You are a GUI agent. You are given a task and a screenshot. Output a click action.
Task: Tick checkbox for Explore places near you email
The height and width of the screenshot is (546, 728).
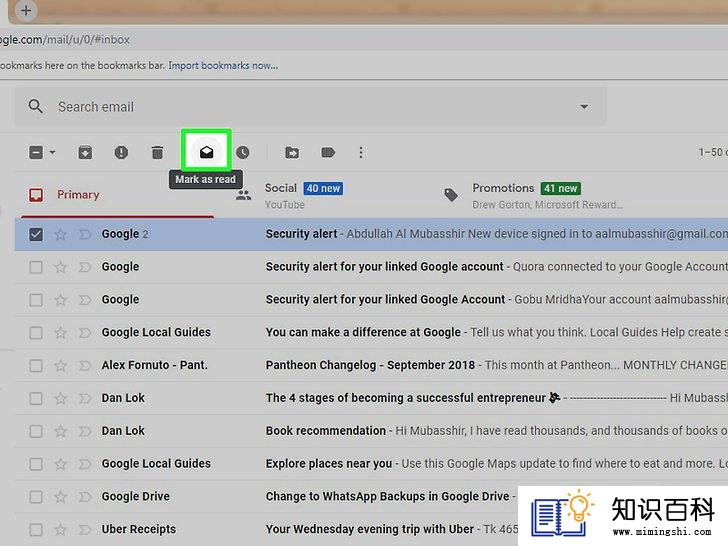(36, 464)
